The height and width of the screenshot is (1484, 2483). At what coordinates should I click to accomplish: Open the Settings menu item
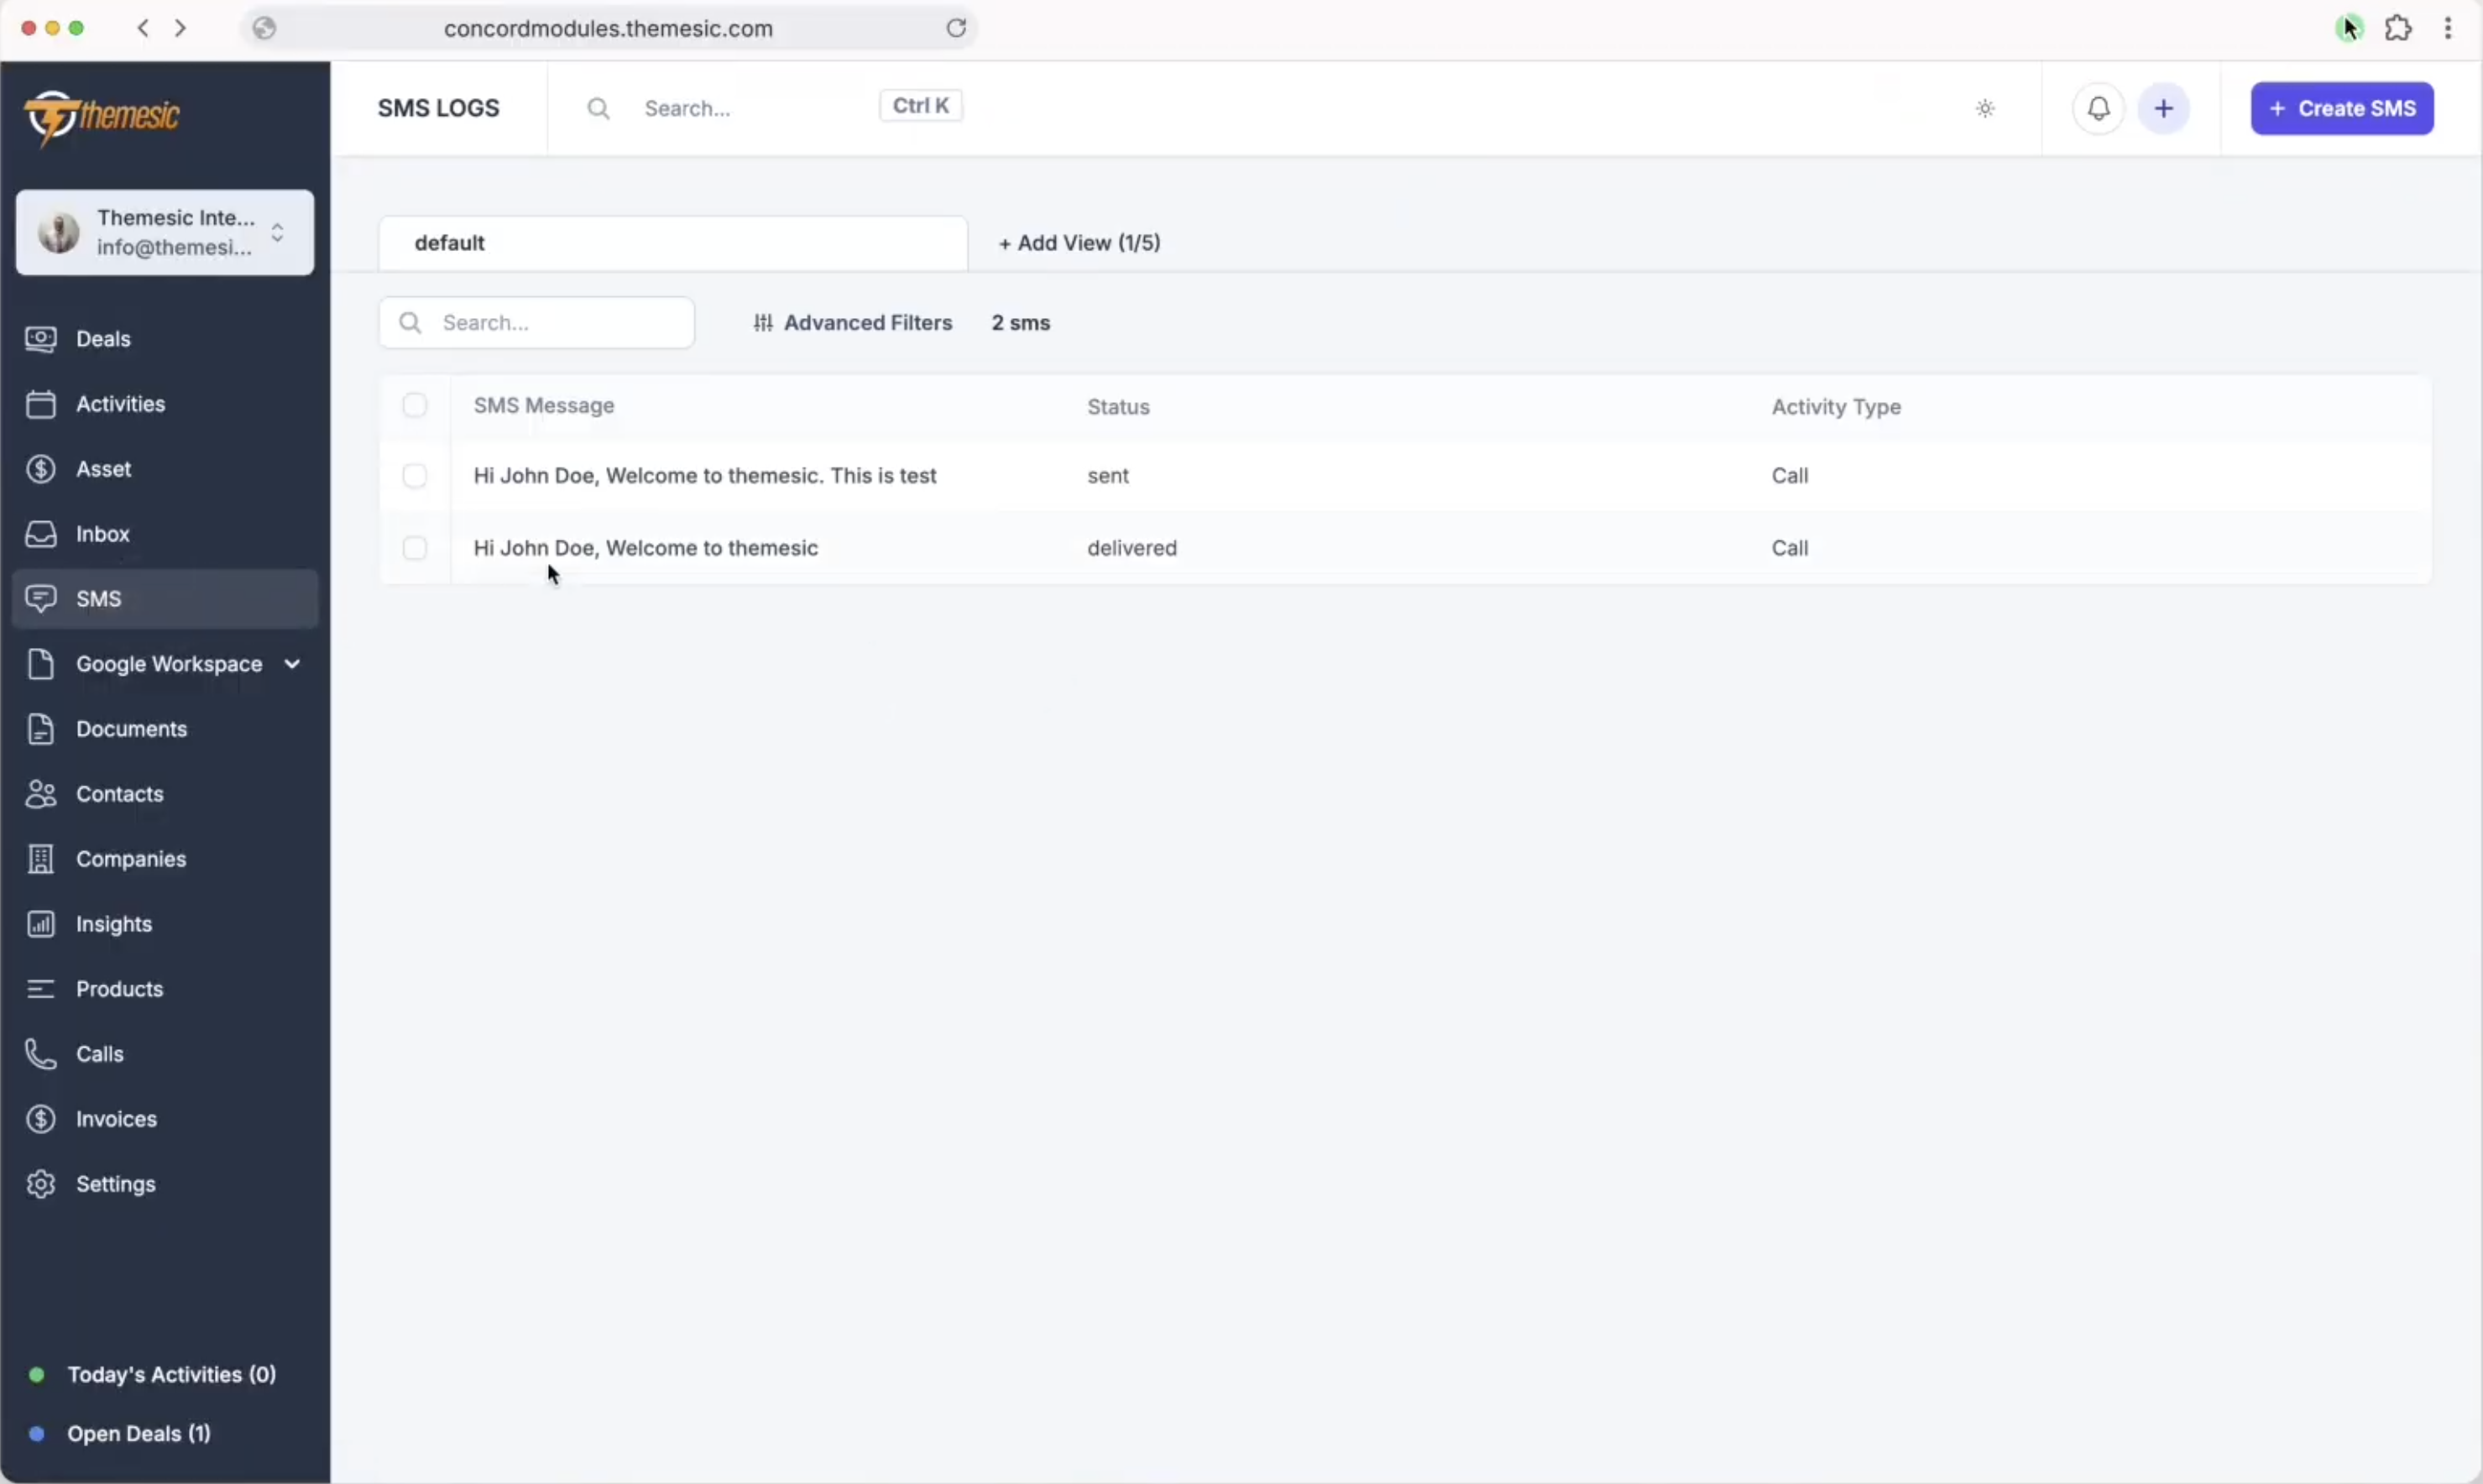tap(116, 1183)
